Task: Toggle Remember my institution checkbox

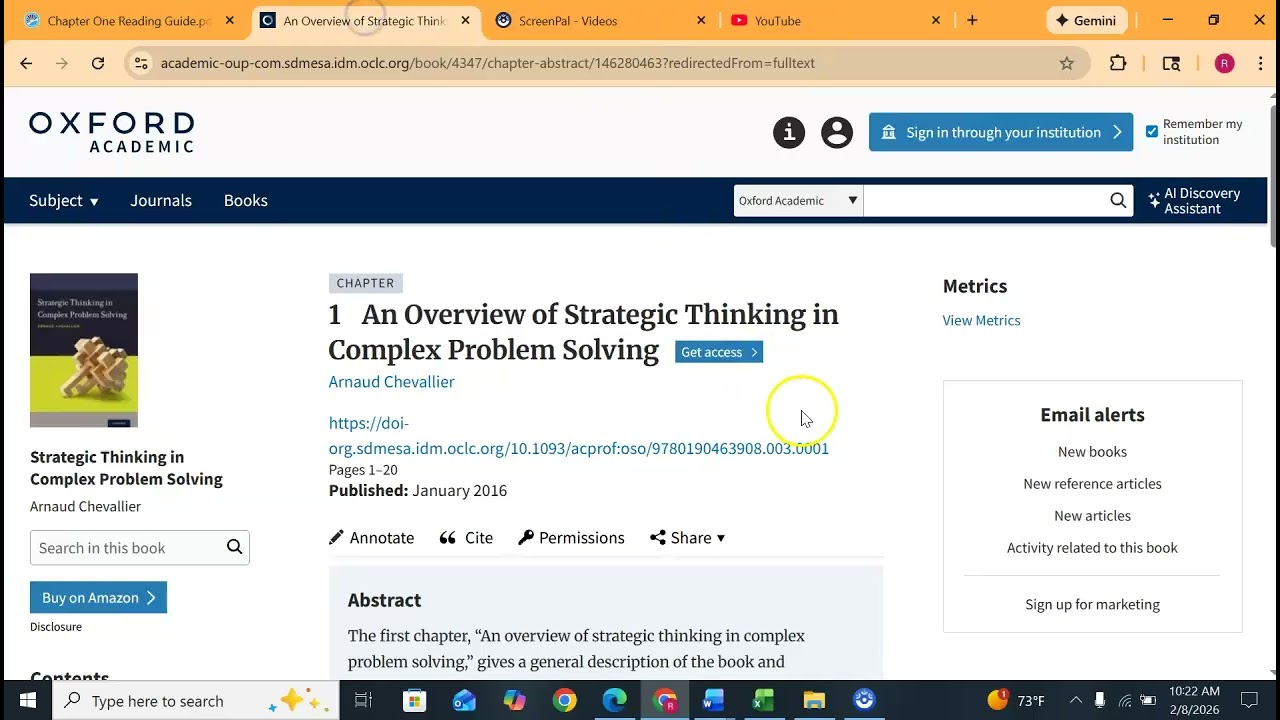Action: click(x=1152, y=132)
